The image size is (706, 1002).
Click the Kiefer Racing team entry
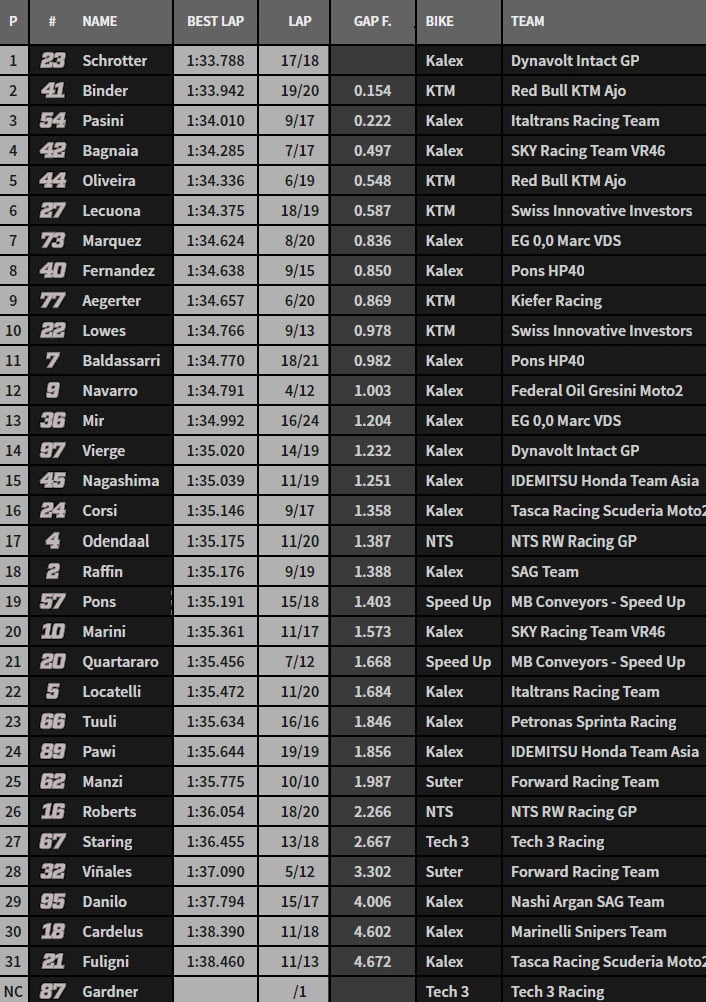click(x=556, y=300)
